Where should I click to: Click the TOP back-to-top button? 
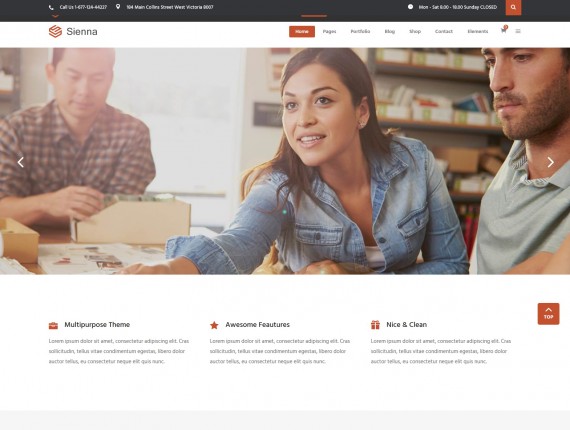click(x=548, y=314)
